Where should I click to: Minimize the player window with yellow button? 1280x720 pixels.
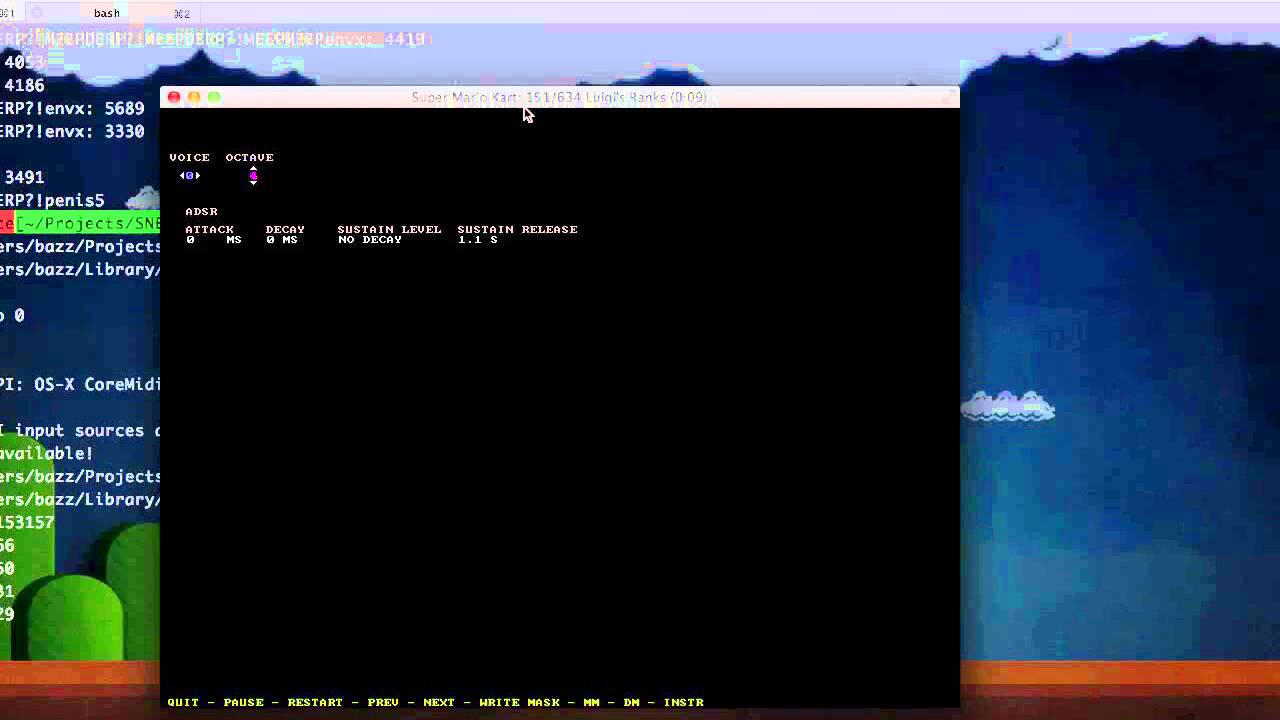coord(194,97)
